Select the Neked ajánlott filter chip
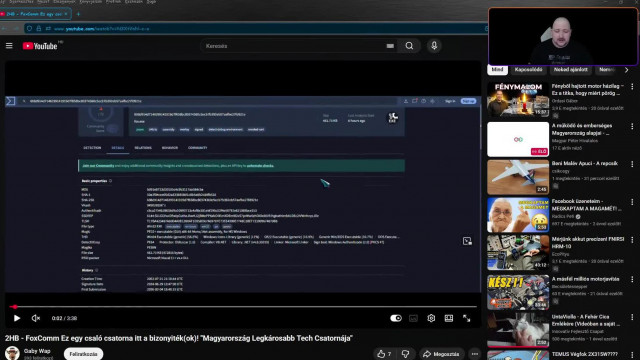Screen dimensions: 640x360 coord(571,70)
